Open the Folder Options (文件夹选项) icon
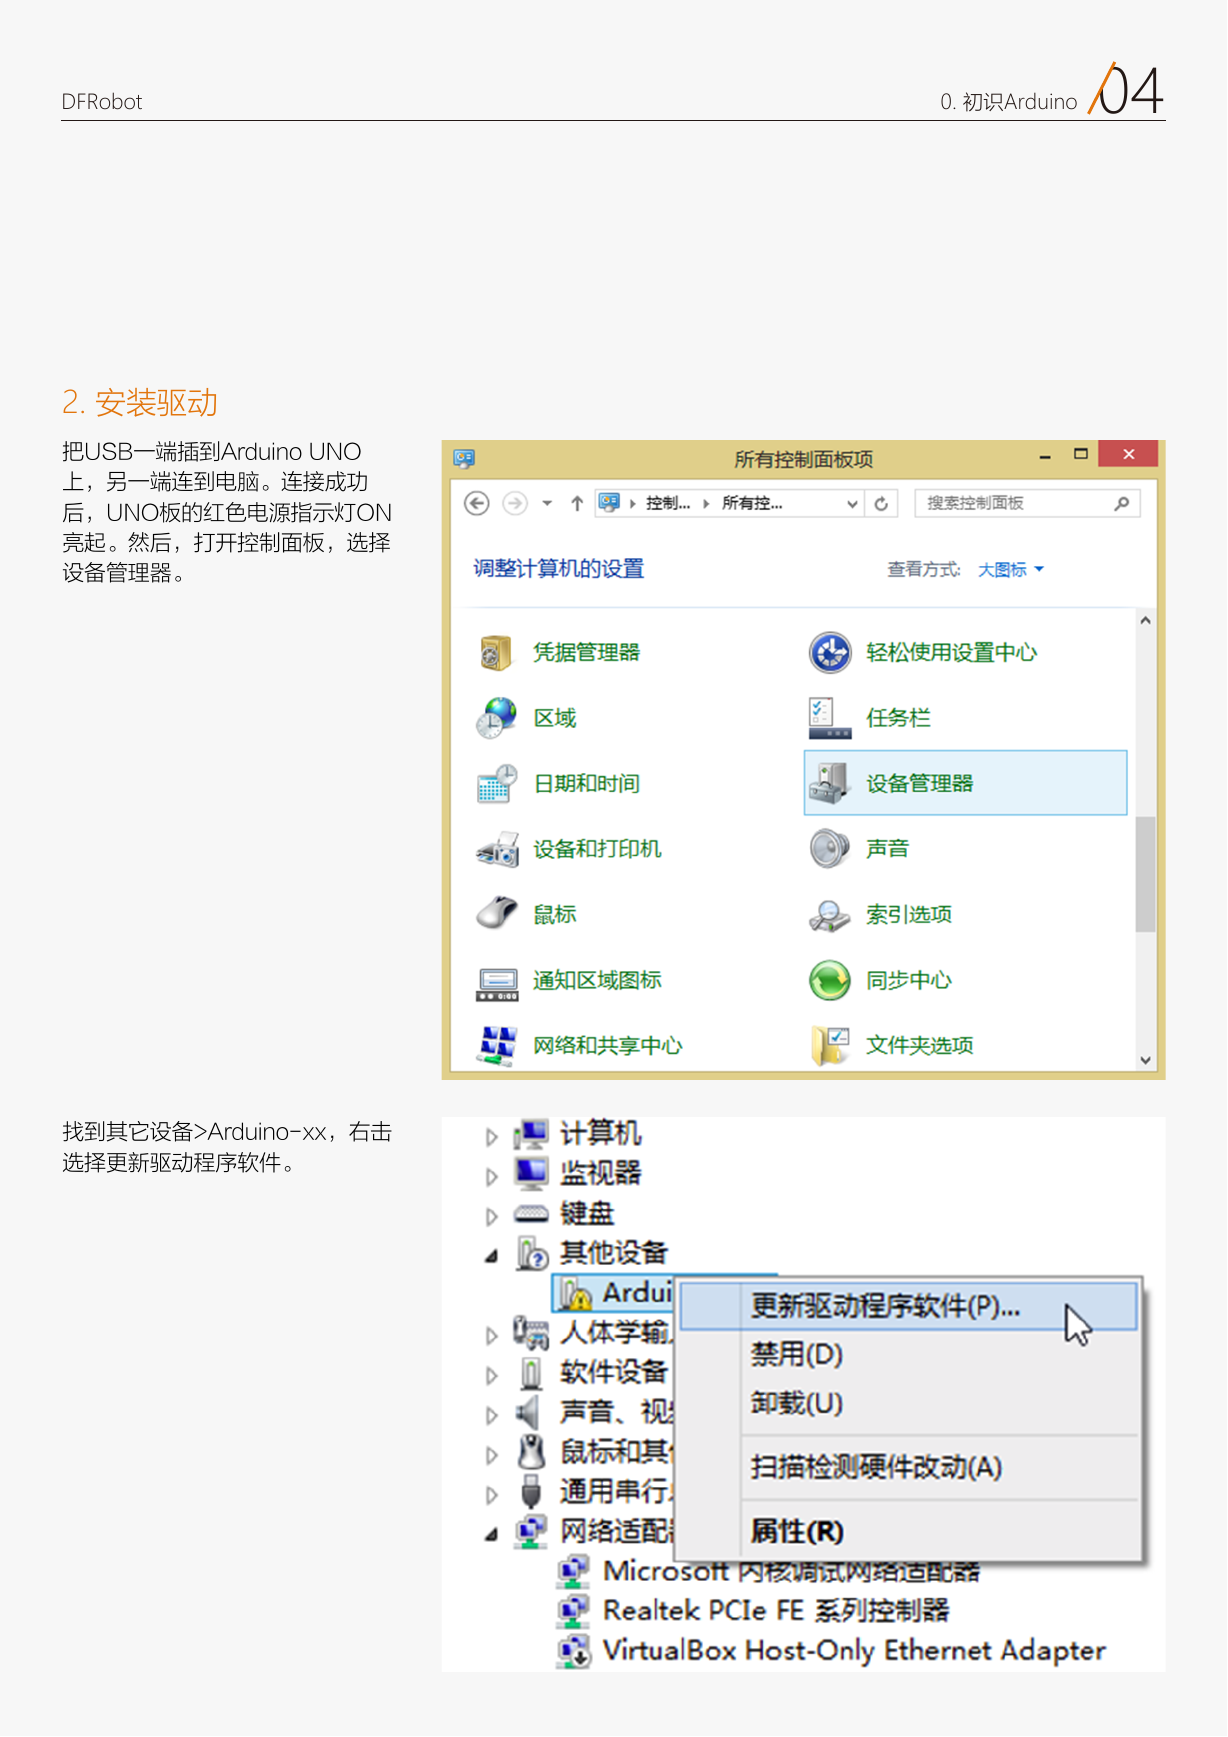This screenshot has width=1228, height=1737. (x=830, y=1045)
